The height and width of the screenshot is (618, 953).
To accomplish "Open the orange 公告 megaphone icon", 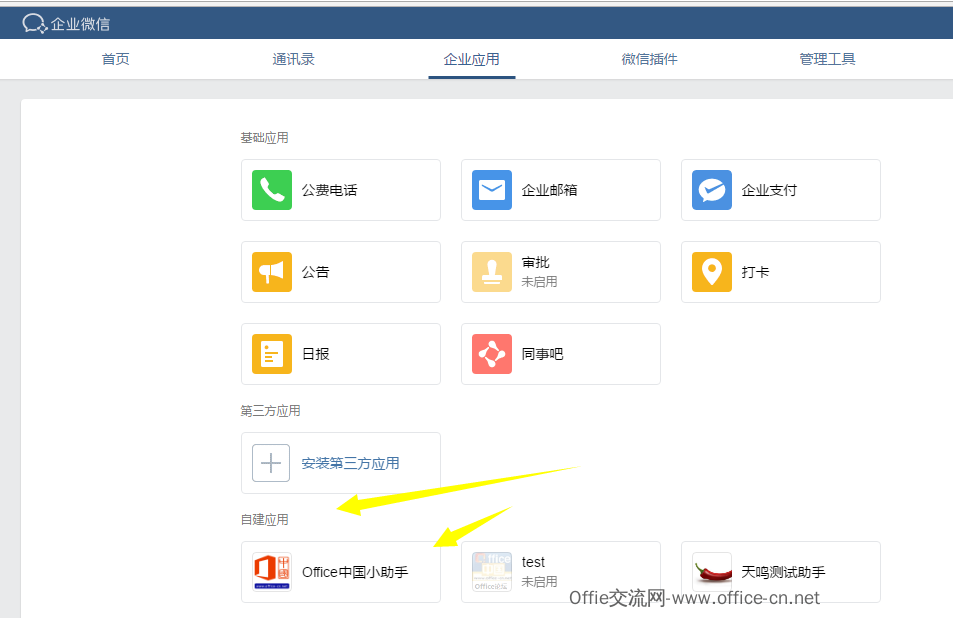I will (x=272, y=272).
